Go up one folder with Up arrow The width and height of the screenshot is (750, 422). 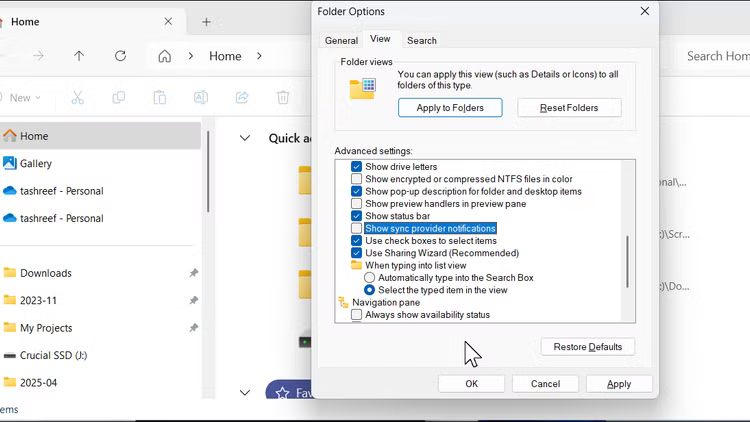(x=79, y=56)
